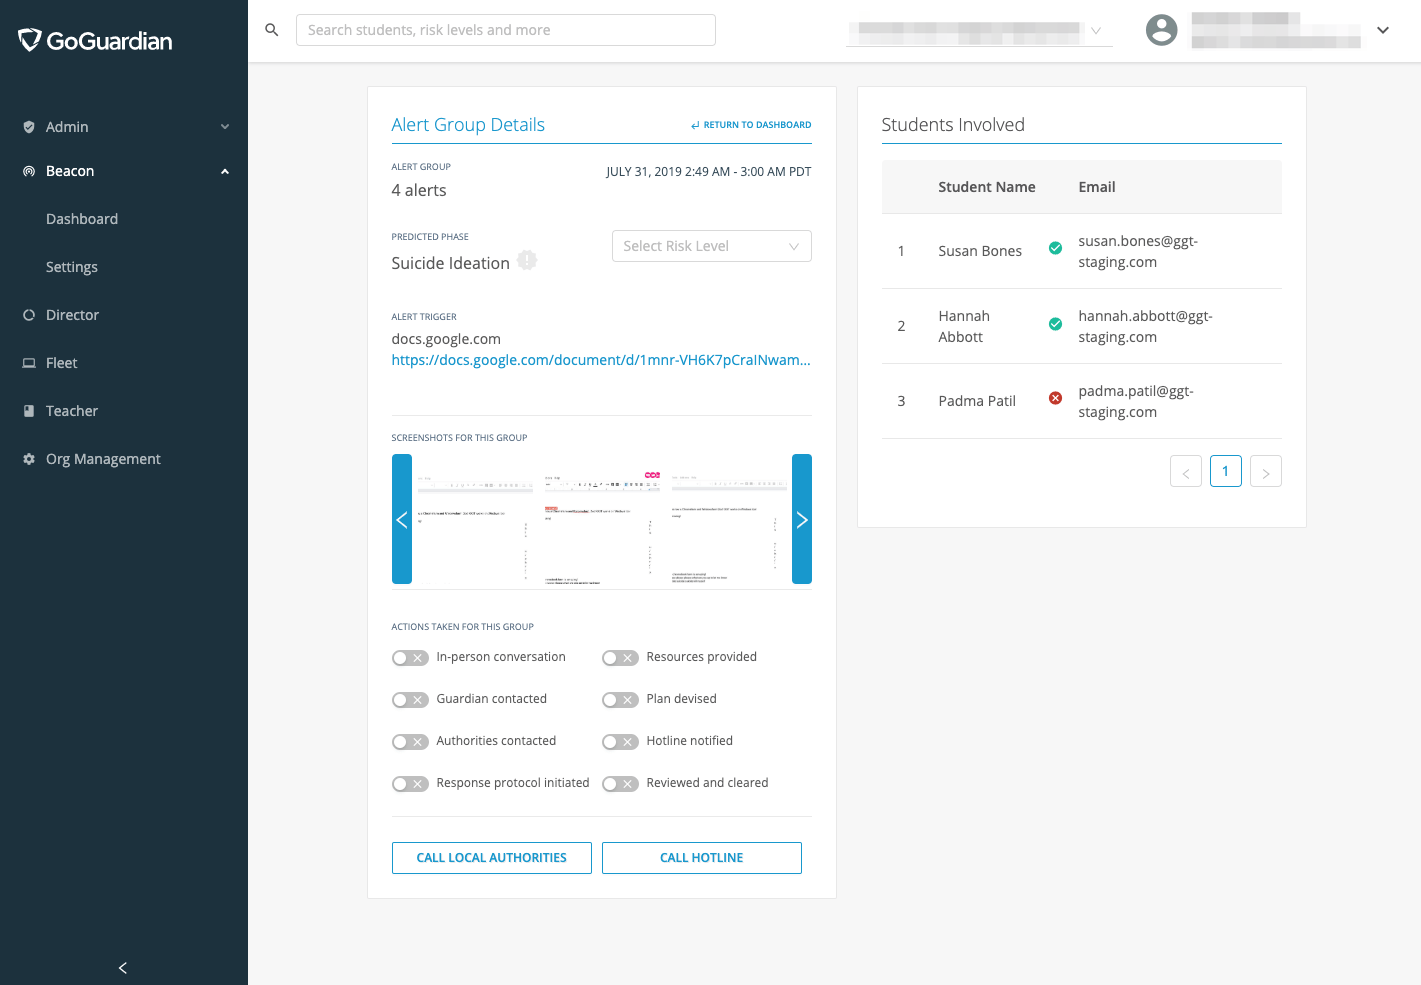Screen dimensions: 1421x985
Task: Toggle Response protocol initiated action
Action: click(x=410, y=784)
